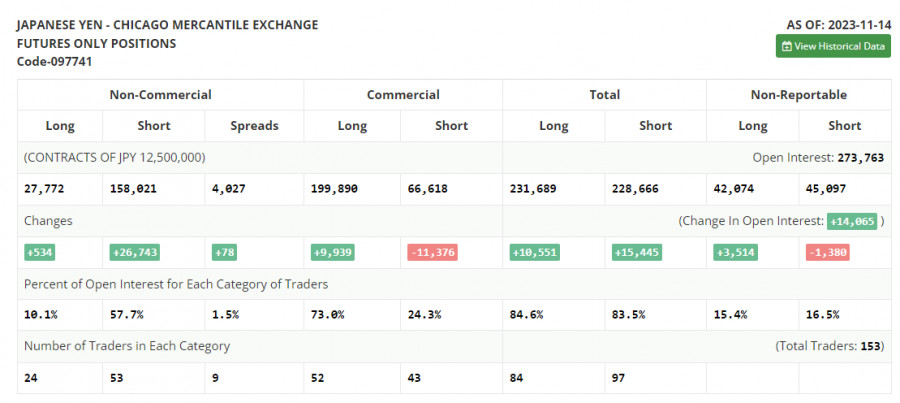Image resolution: width=900 pixels, height=403 pixels.
Task: Select the total long value 231,689
Action: tap(533, 188)
